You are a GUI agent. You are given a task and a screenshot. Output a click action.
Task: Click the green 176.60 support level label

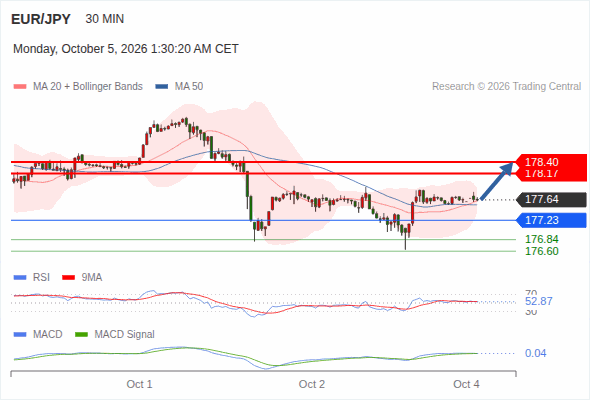[542, 251]
